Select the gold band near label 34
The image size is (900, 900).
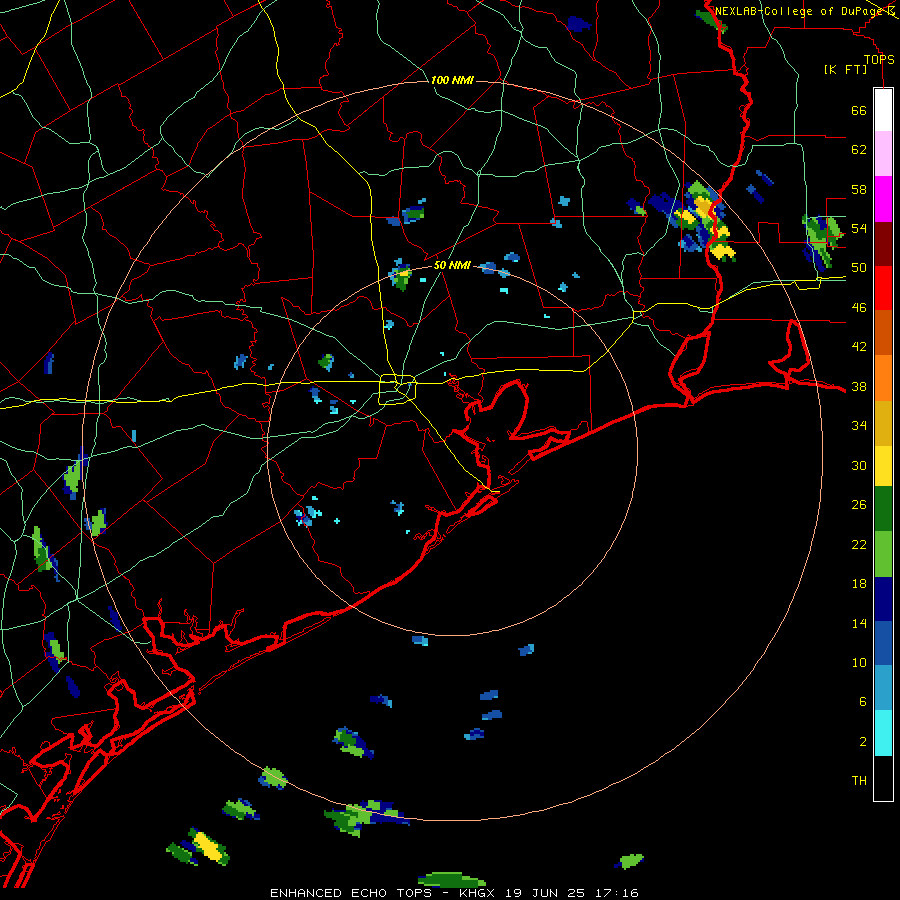(x=883, y=423)
